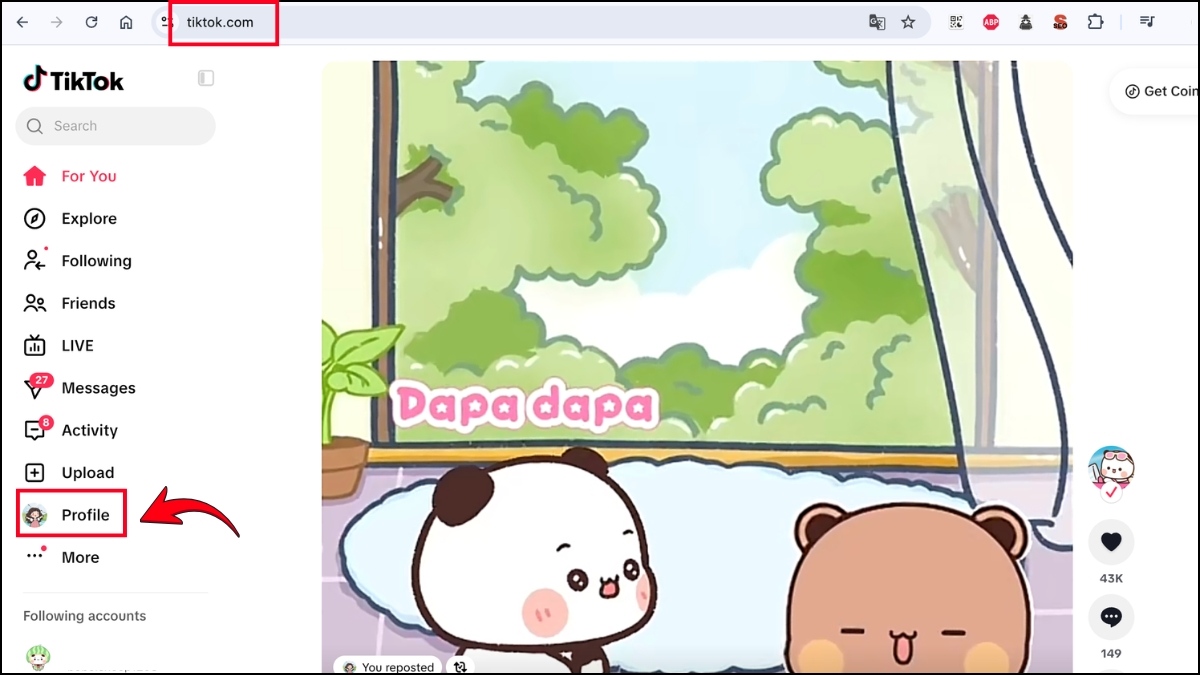Click the hat-wearing figure extension icon
The image size is (1200, 675).
pyautogui.click(x=1025, y=22)
